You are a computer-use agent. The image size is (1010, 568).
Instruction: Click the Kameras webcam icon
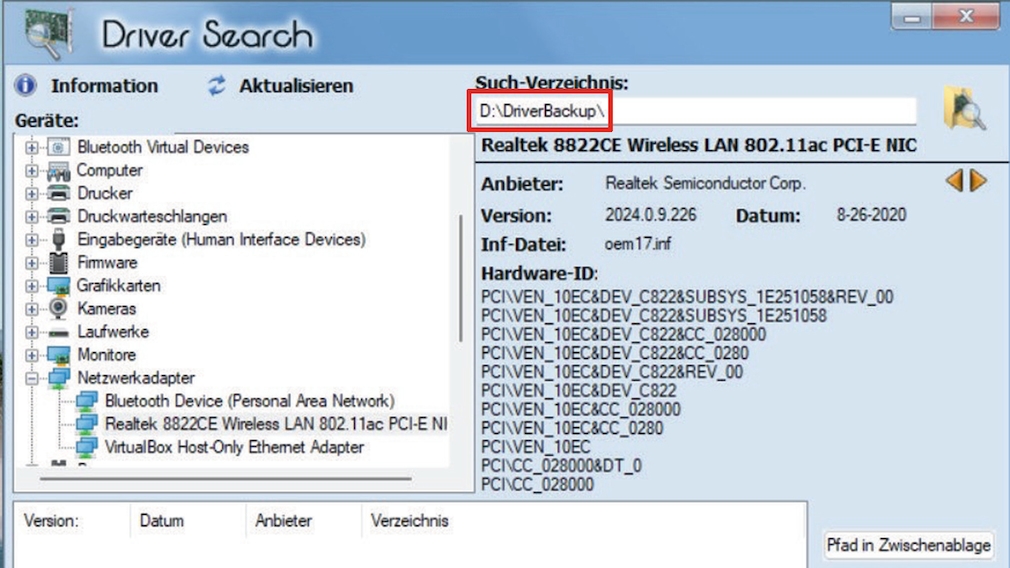pos(59,309)
